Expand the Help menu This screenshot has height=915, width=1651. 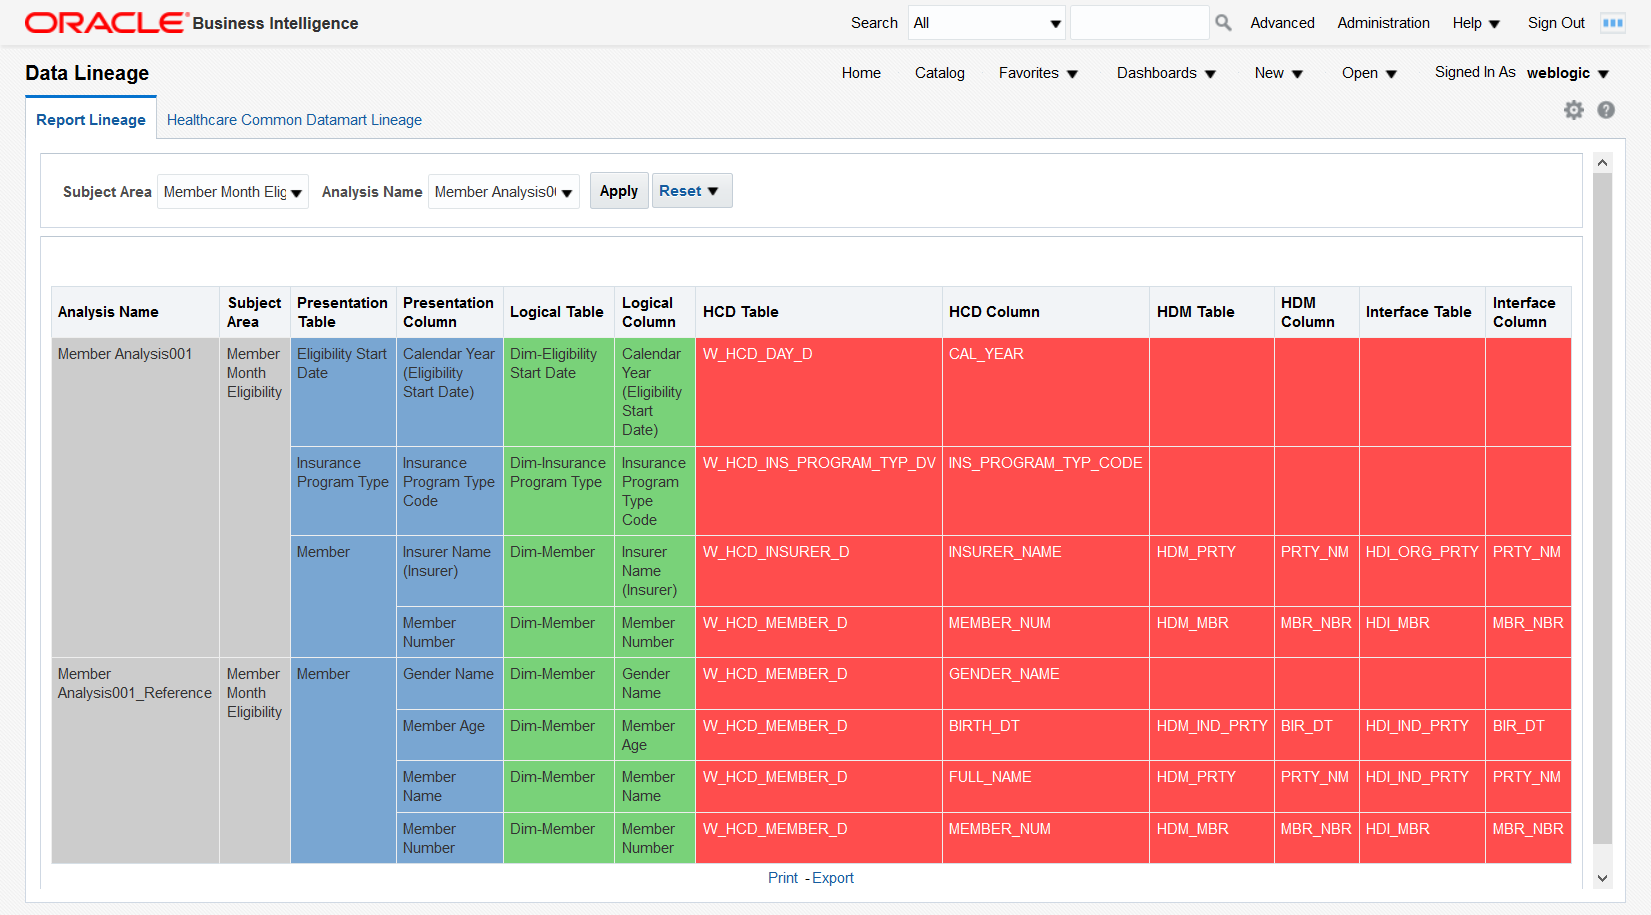(1476, 23)
